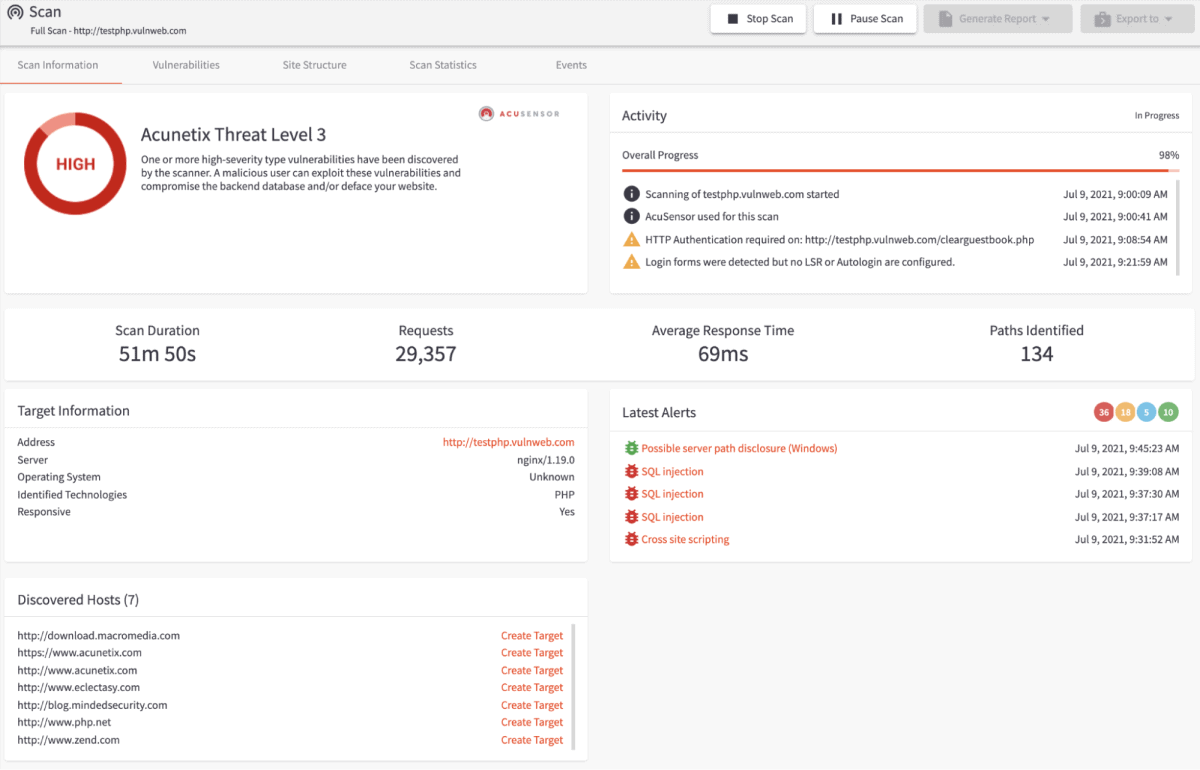Click red bug icon beside Cross site scripting
Image resolution: width=1200 pixels, height=770 pixels.
[x=631, y=539]
